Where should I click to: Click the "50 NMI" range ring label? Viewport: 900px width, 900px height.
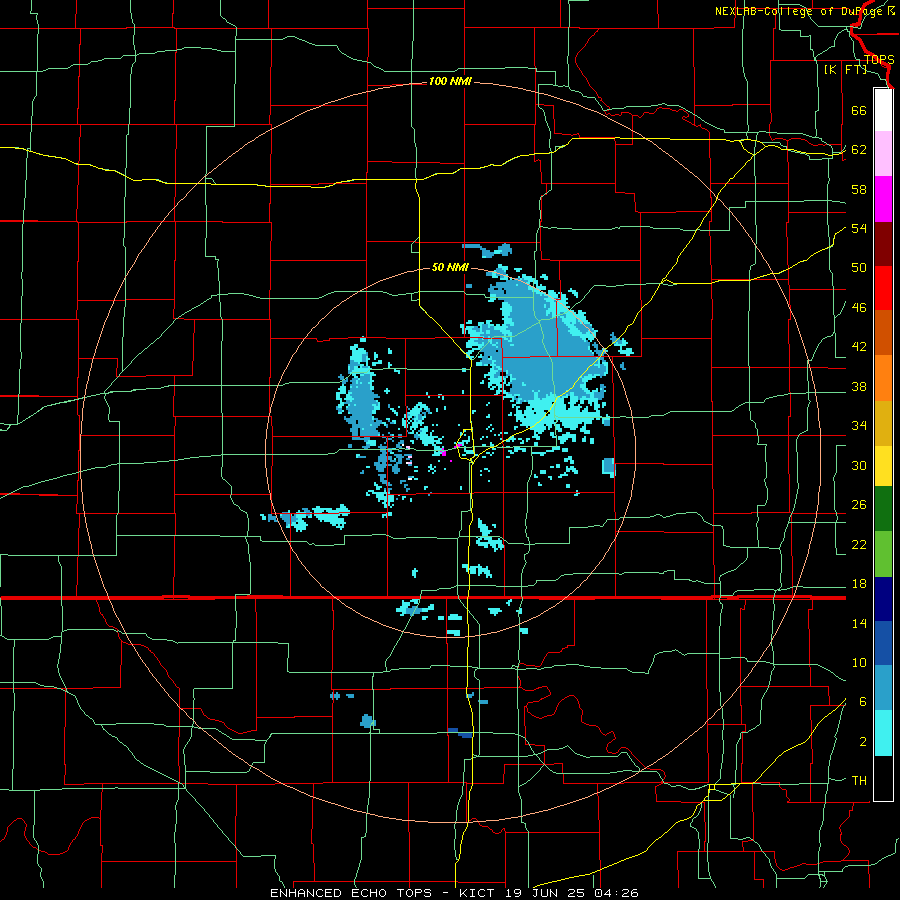point(450,267)
